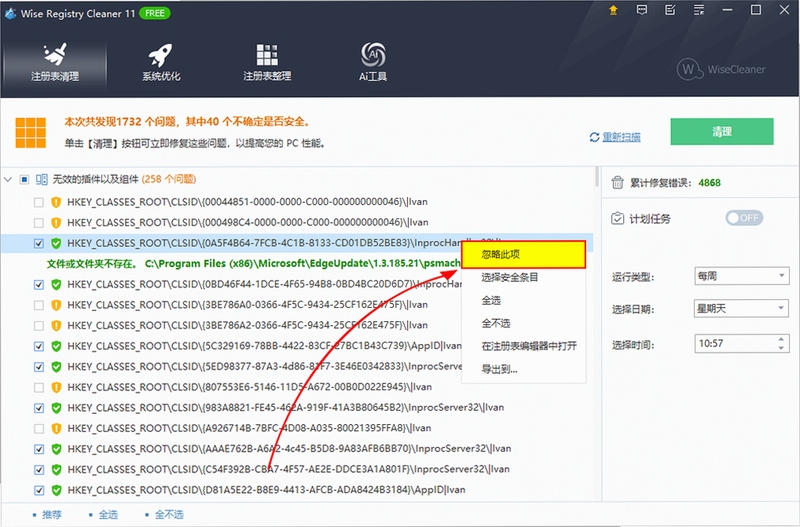Image resolution: width=800 pixels, height=527 pixels.
Task: Toggle the 无效的插件以及组件 category checkbox
Action: (24, 179)
